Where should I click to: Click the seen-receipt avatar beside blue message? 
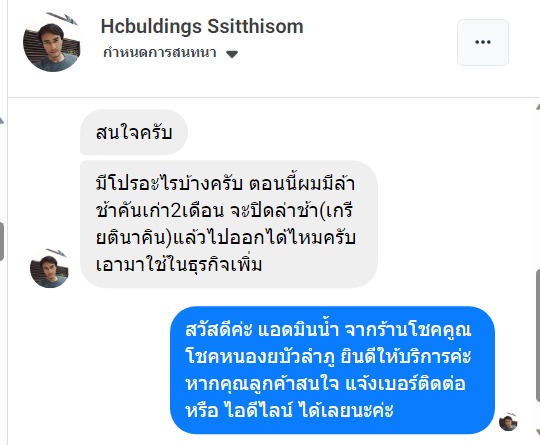508,422
